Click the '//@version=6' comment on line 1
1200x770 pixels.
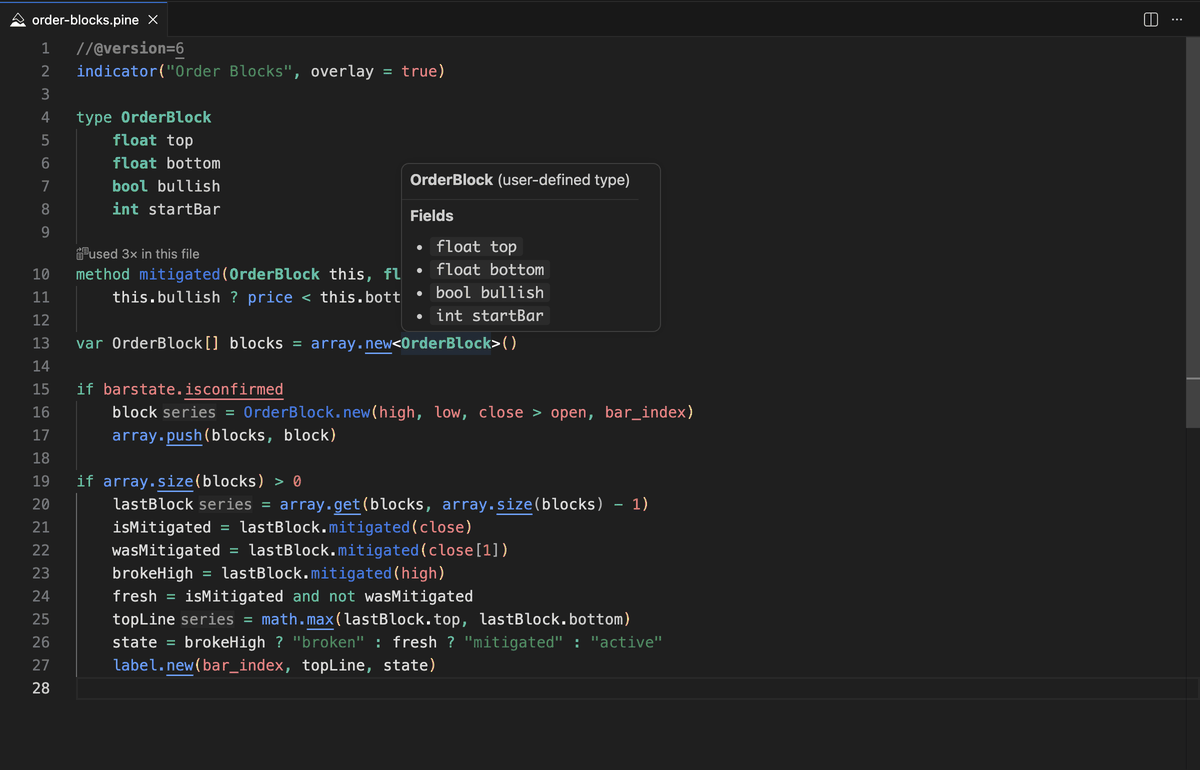coord(130,49)
